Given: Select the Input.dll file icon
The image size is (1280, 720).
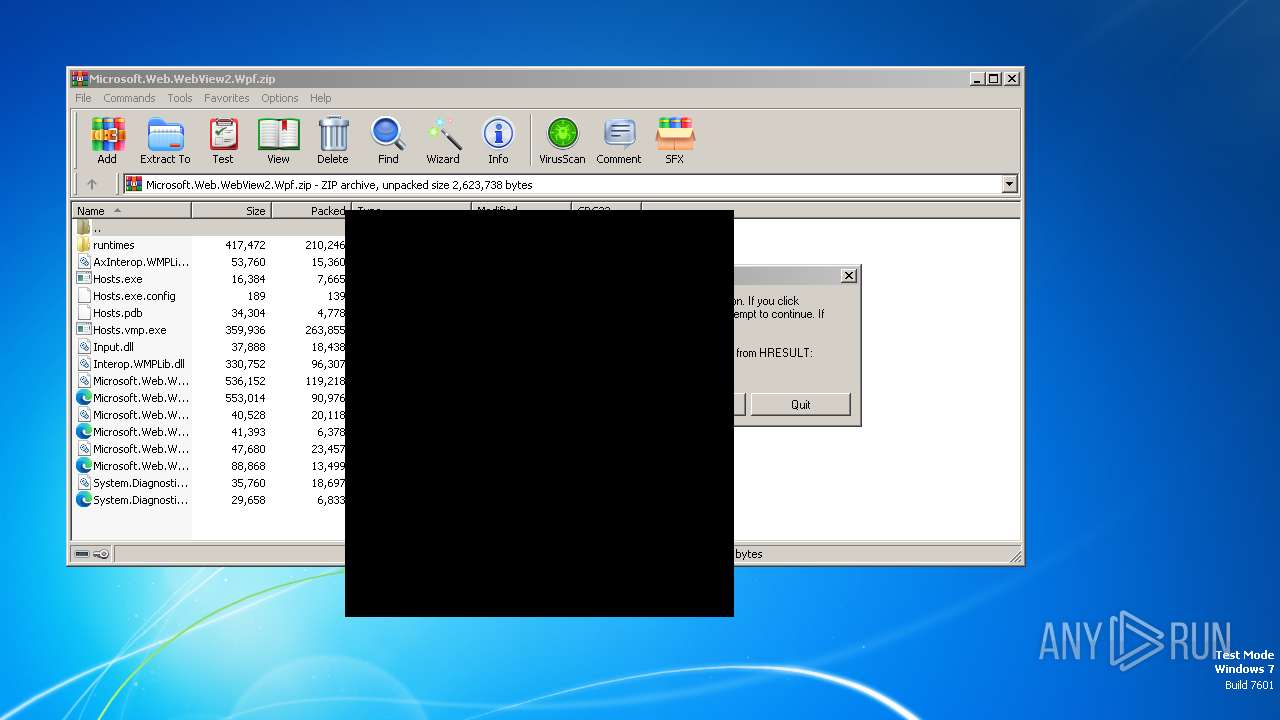Looking at the screenshot, I should [84, 347].
